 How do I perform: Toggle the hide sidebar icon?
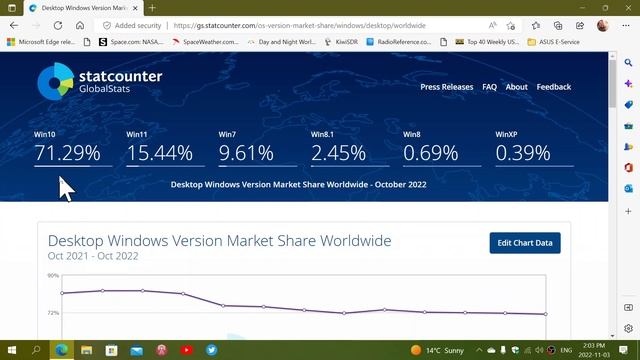pos(628,307)
